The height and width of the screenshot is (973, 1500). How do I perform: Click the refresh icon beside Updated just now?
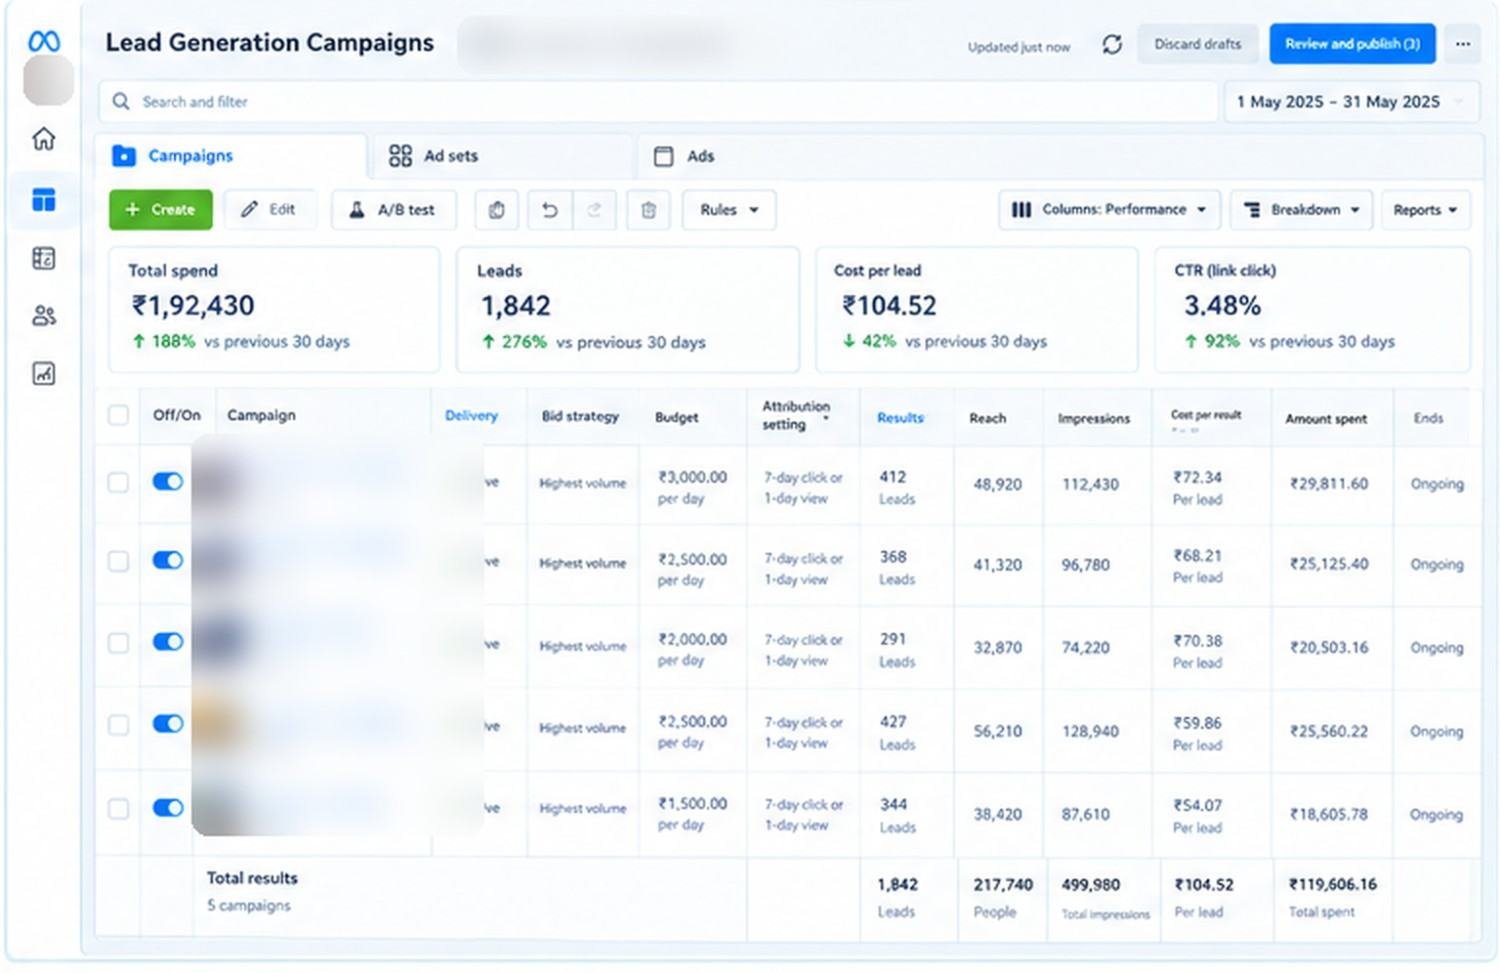[x=1112, y=45]
